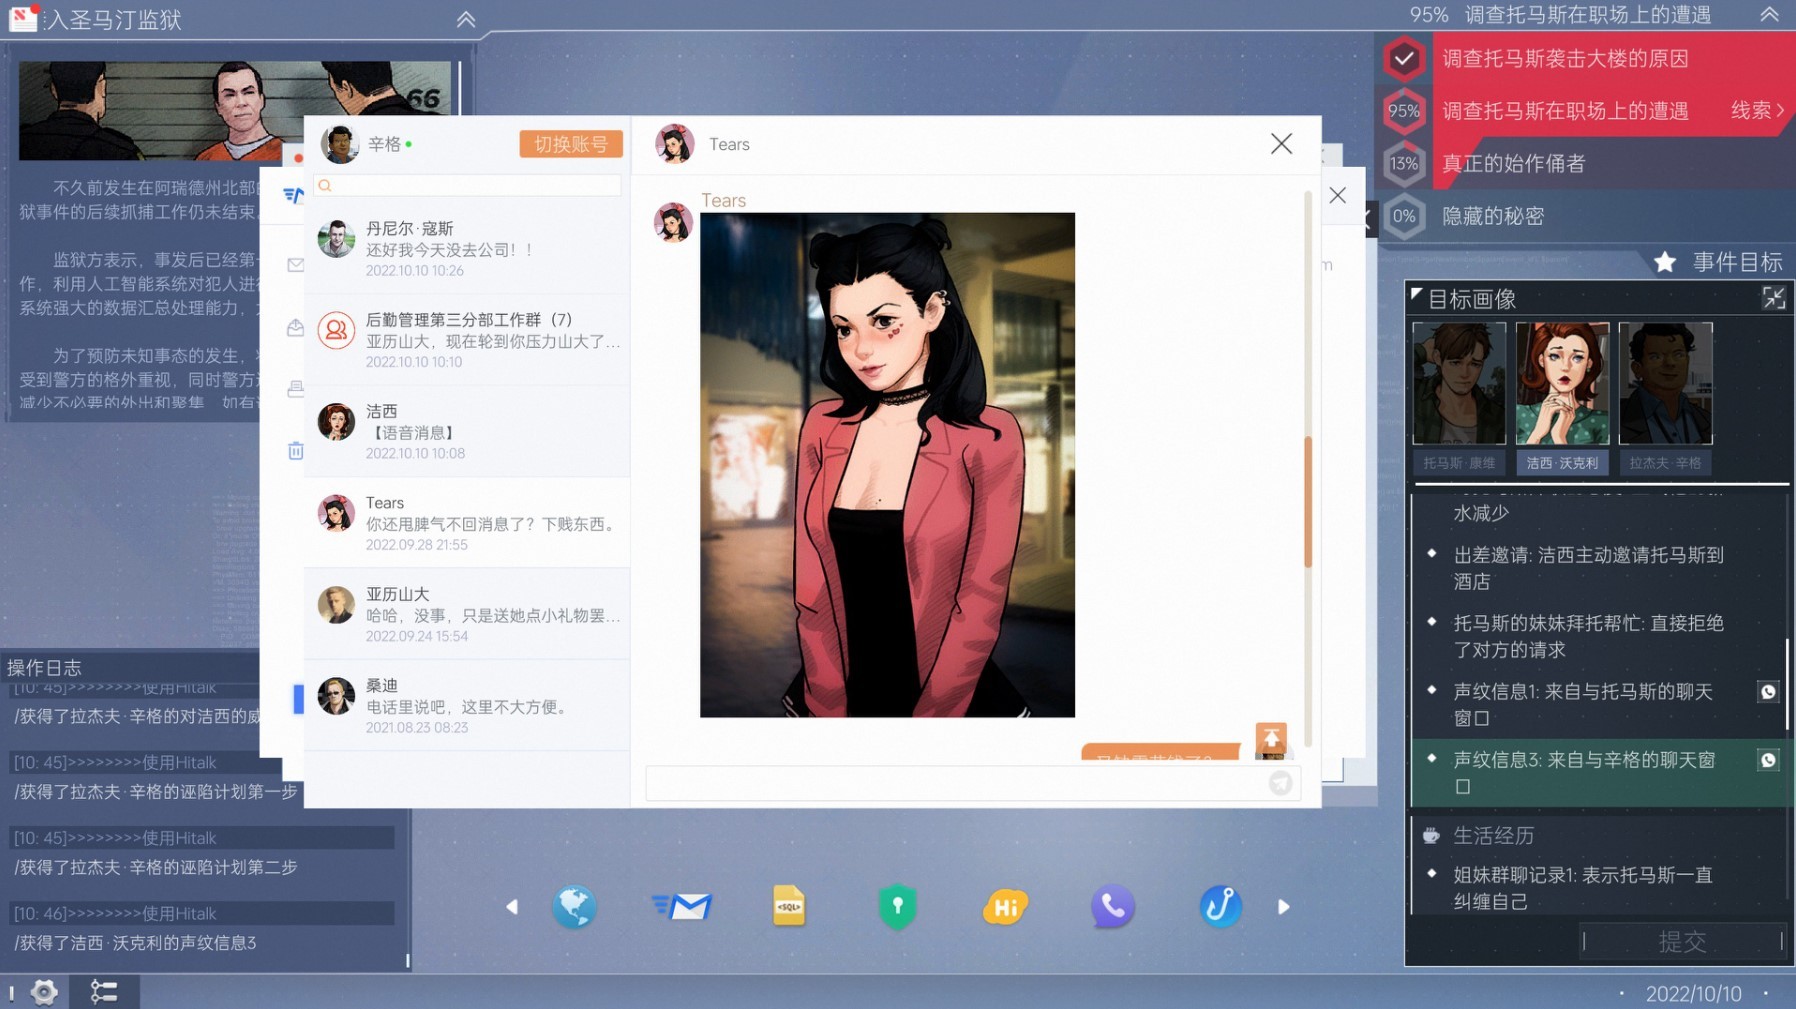This screenshot has height=1009, width=1796.
Task: Select the 洁西·沃克利 portrait
Action: (1562, 383)
